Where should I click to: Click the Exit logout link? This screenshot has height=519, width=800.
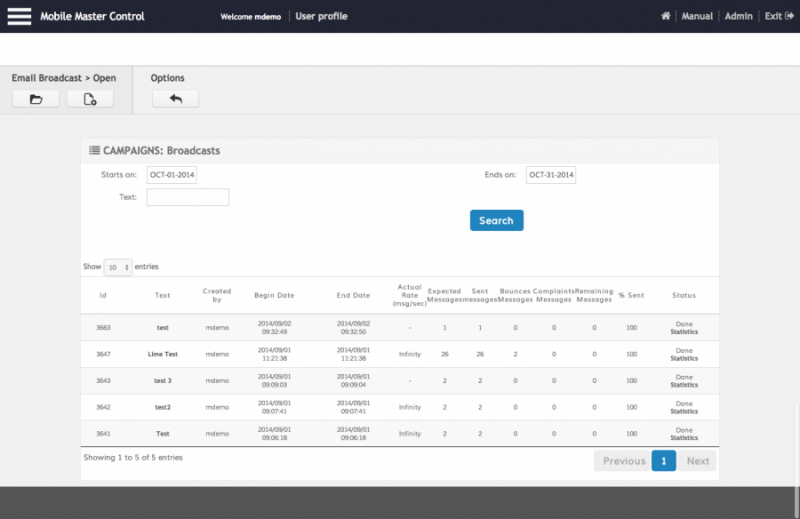point(773,16)
